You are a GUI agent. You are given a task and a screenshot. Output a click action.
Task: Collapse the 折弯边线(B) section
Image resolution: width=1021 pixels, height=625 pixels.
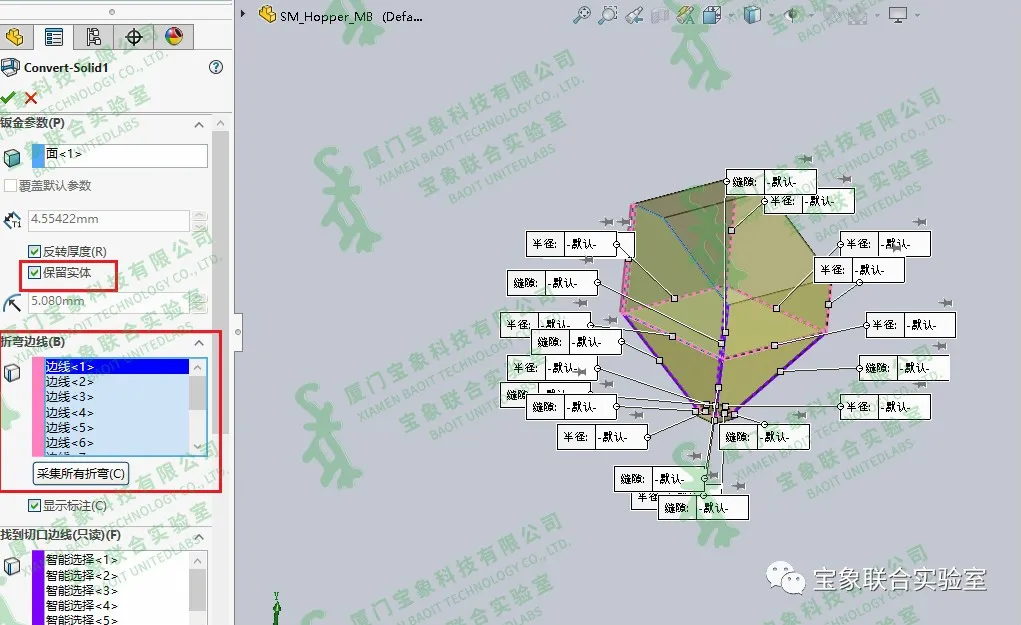[199, 343]
